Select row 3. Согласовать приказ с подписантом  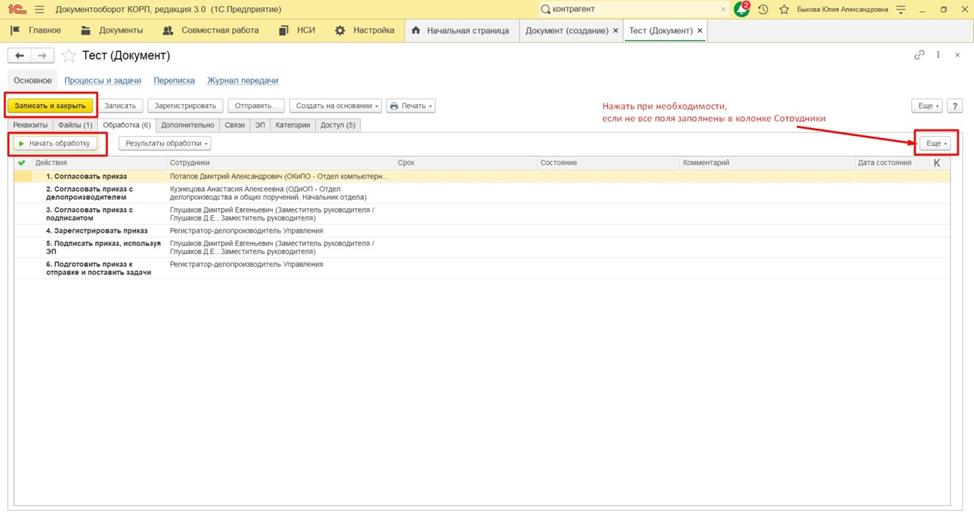tap(482, 214)
